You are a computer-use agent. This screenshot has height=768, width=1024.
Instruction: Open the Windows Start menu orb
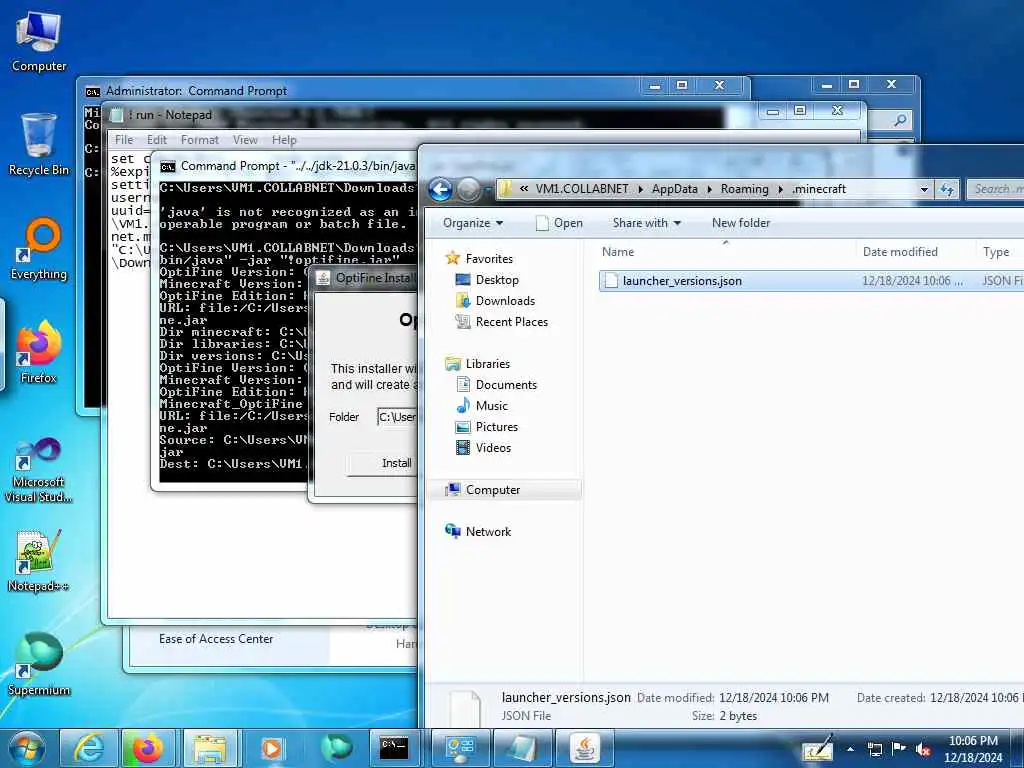(x=26, y=748)
